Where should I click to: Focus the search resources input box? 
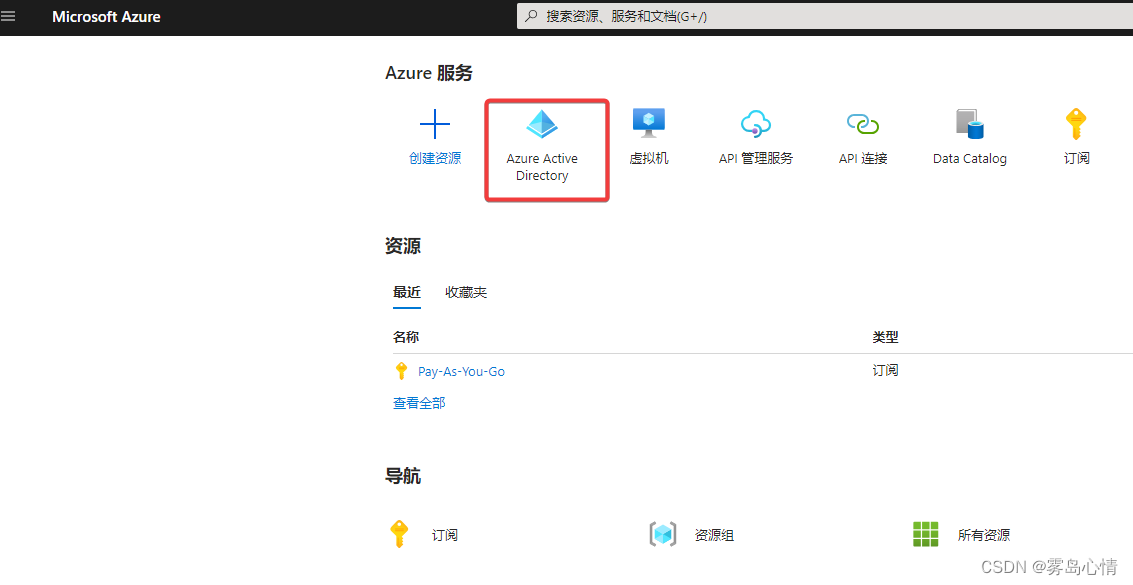pos(824,16)
